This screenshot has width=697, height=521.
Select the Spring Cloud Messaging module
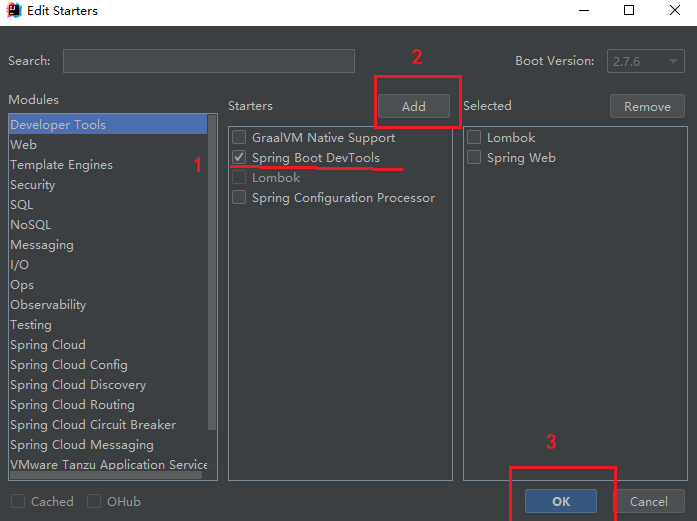click(x=108, y=445)
